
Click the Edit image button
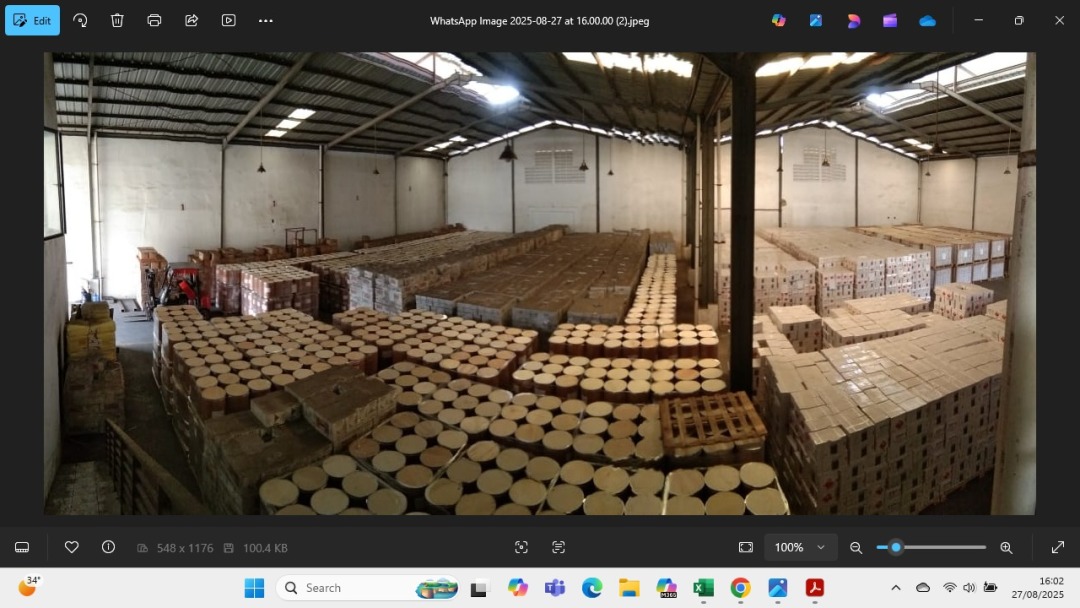tap(32, 20)
